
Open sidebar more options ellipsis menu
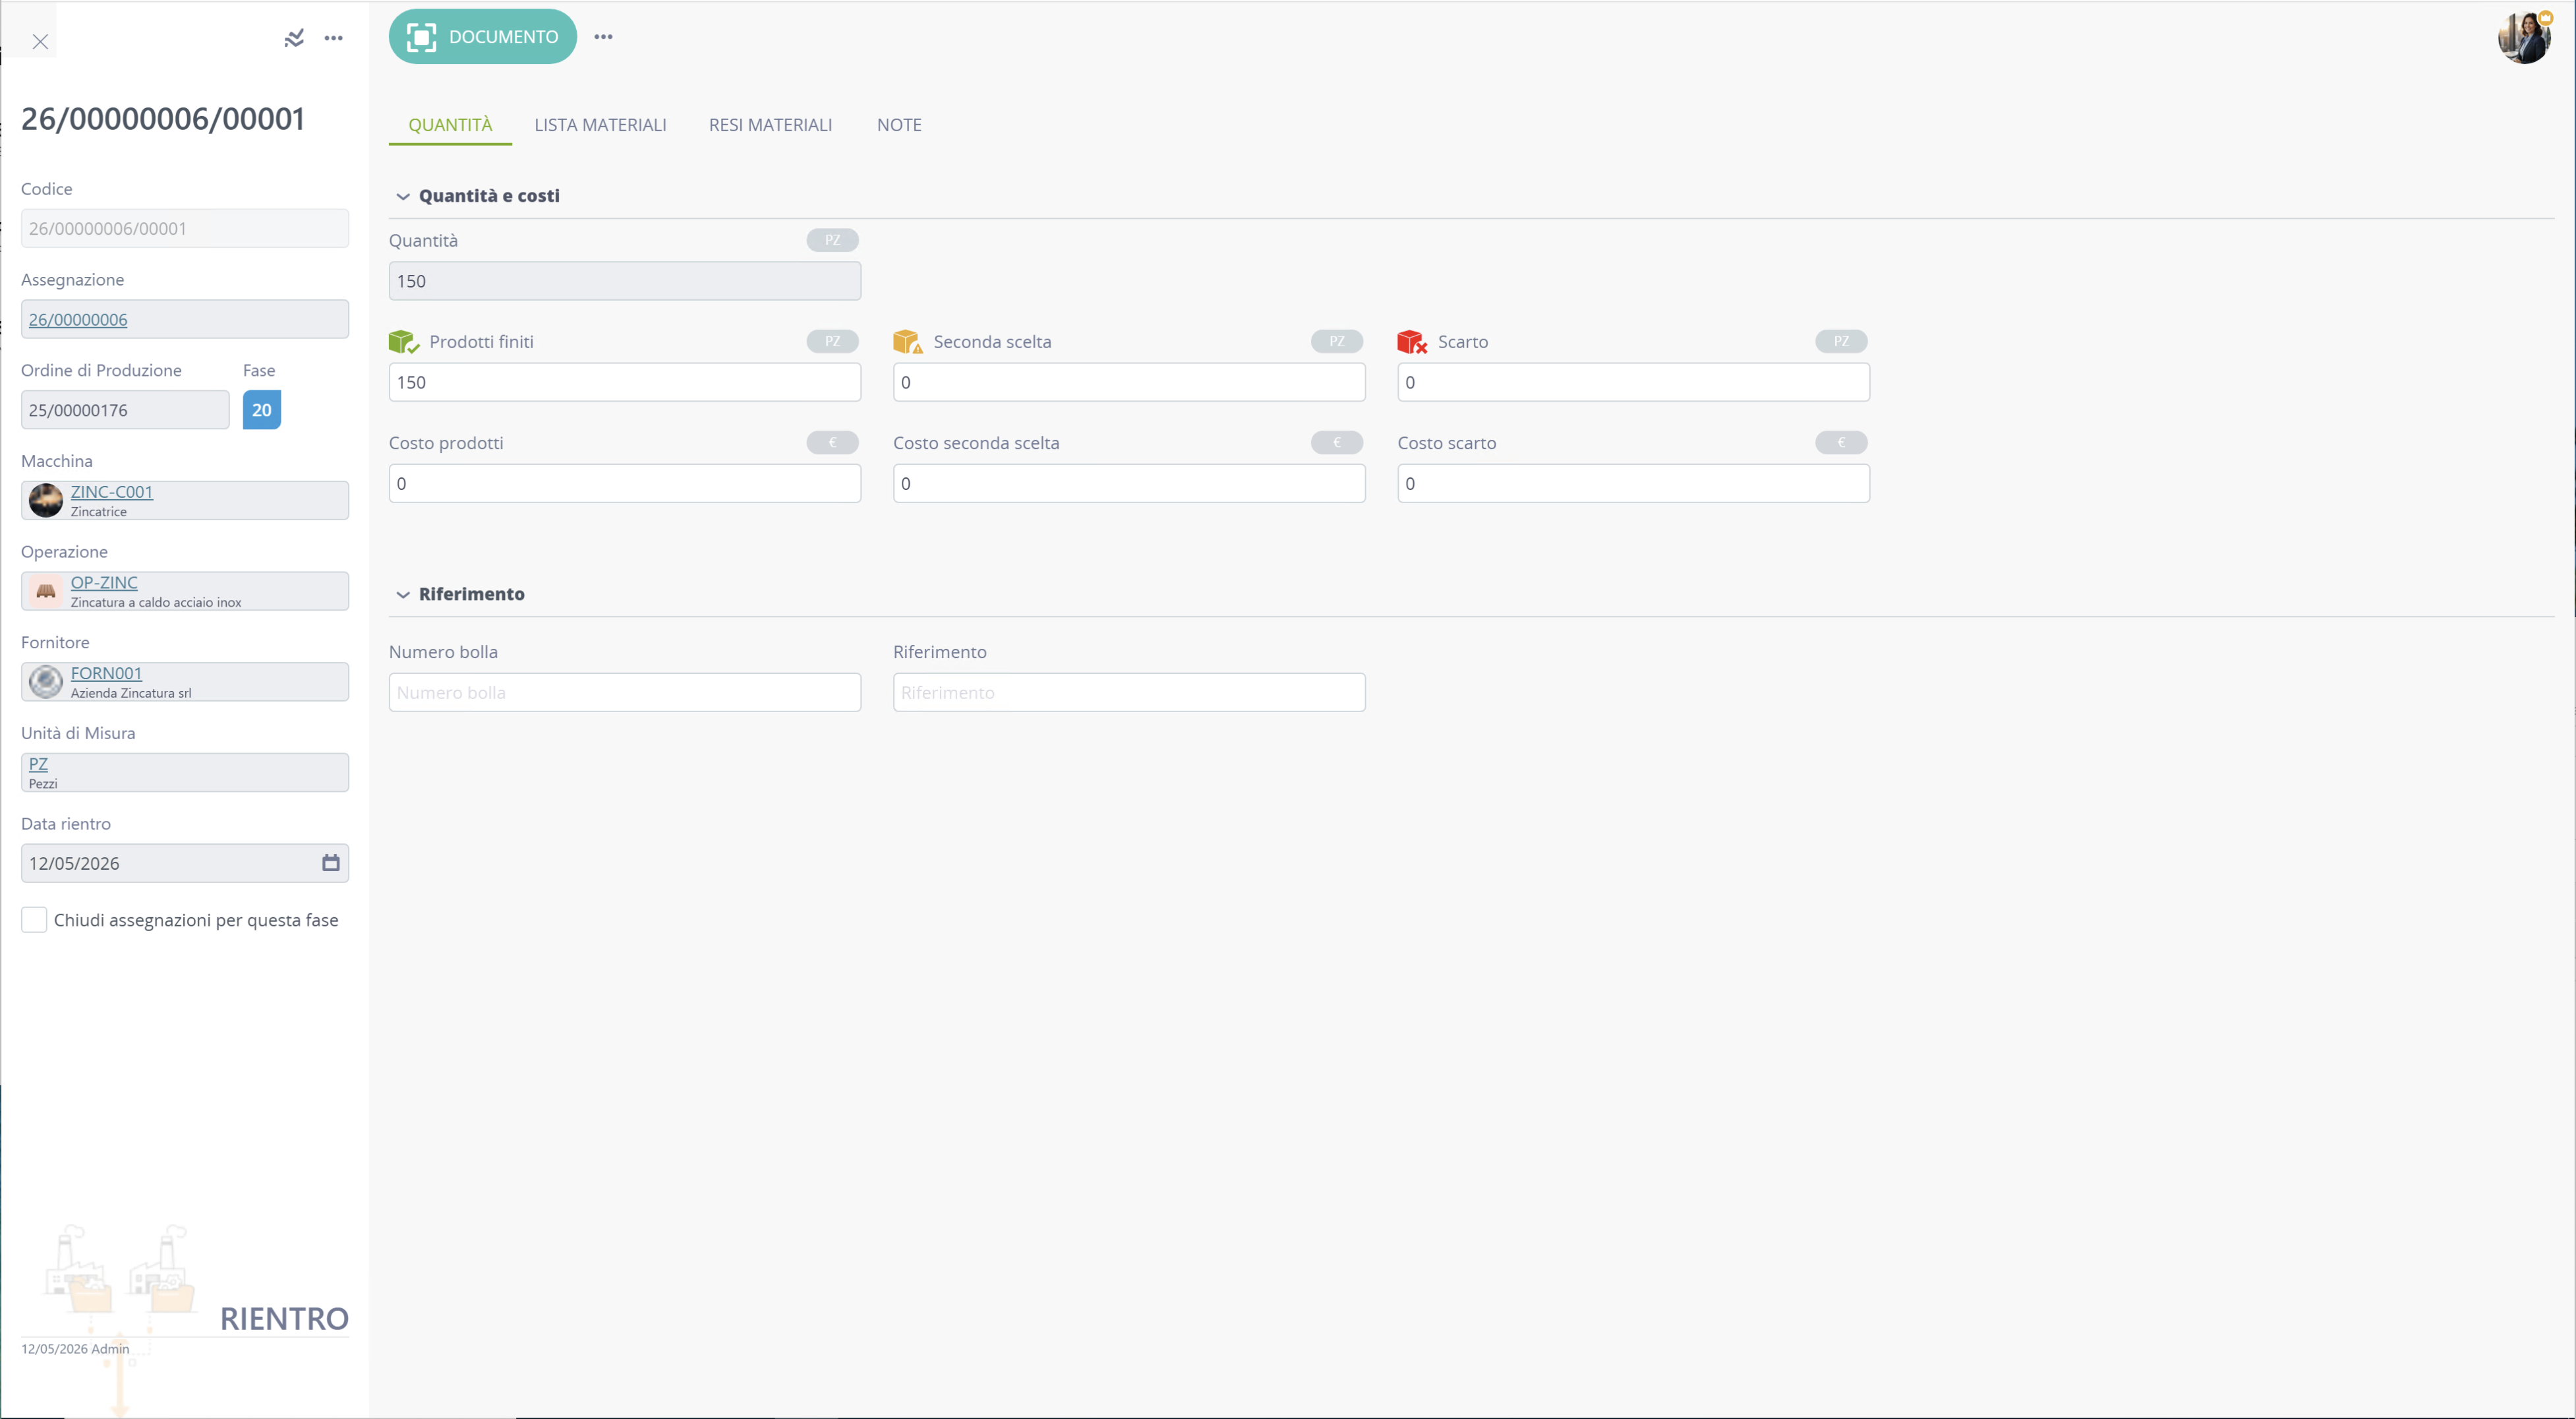[x=334, y=38]
